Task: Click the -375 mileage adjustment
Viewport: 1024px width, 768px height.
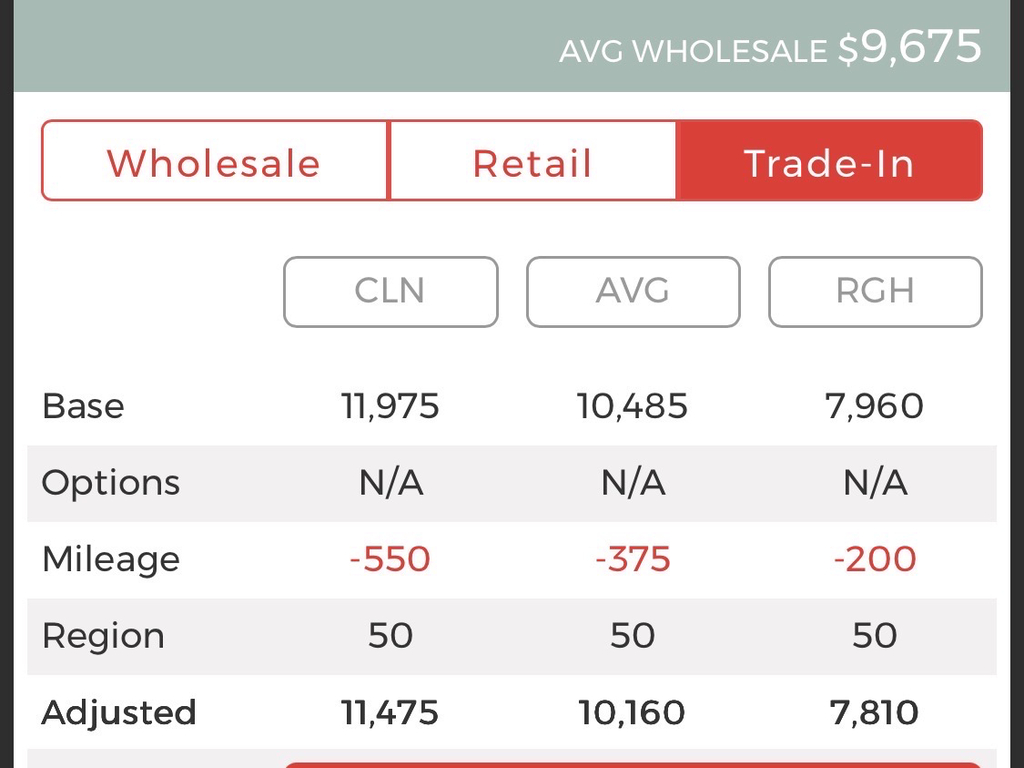Action: click(x=633, y=559)
